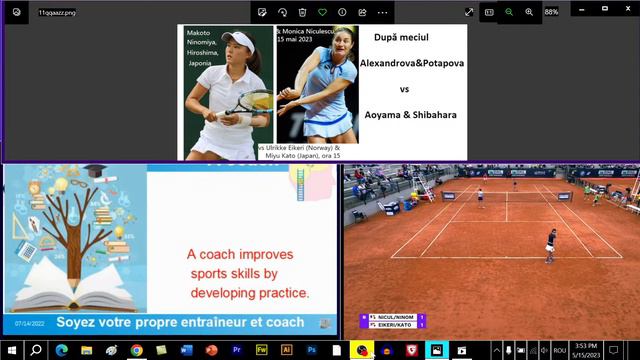
Task: Open the blank document icon in taskbar
Action: tap(337, 350)
